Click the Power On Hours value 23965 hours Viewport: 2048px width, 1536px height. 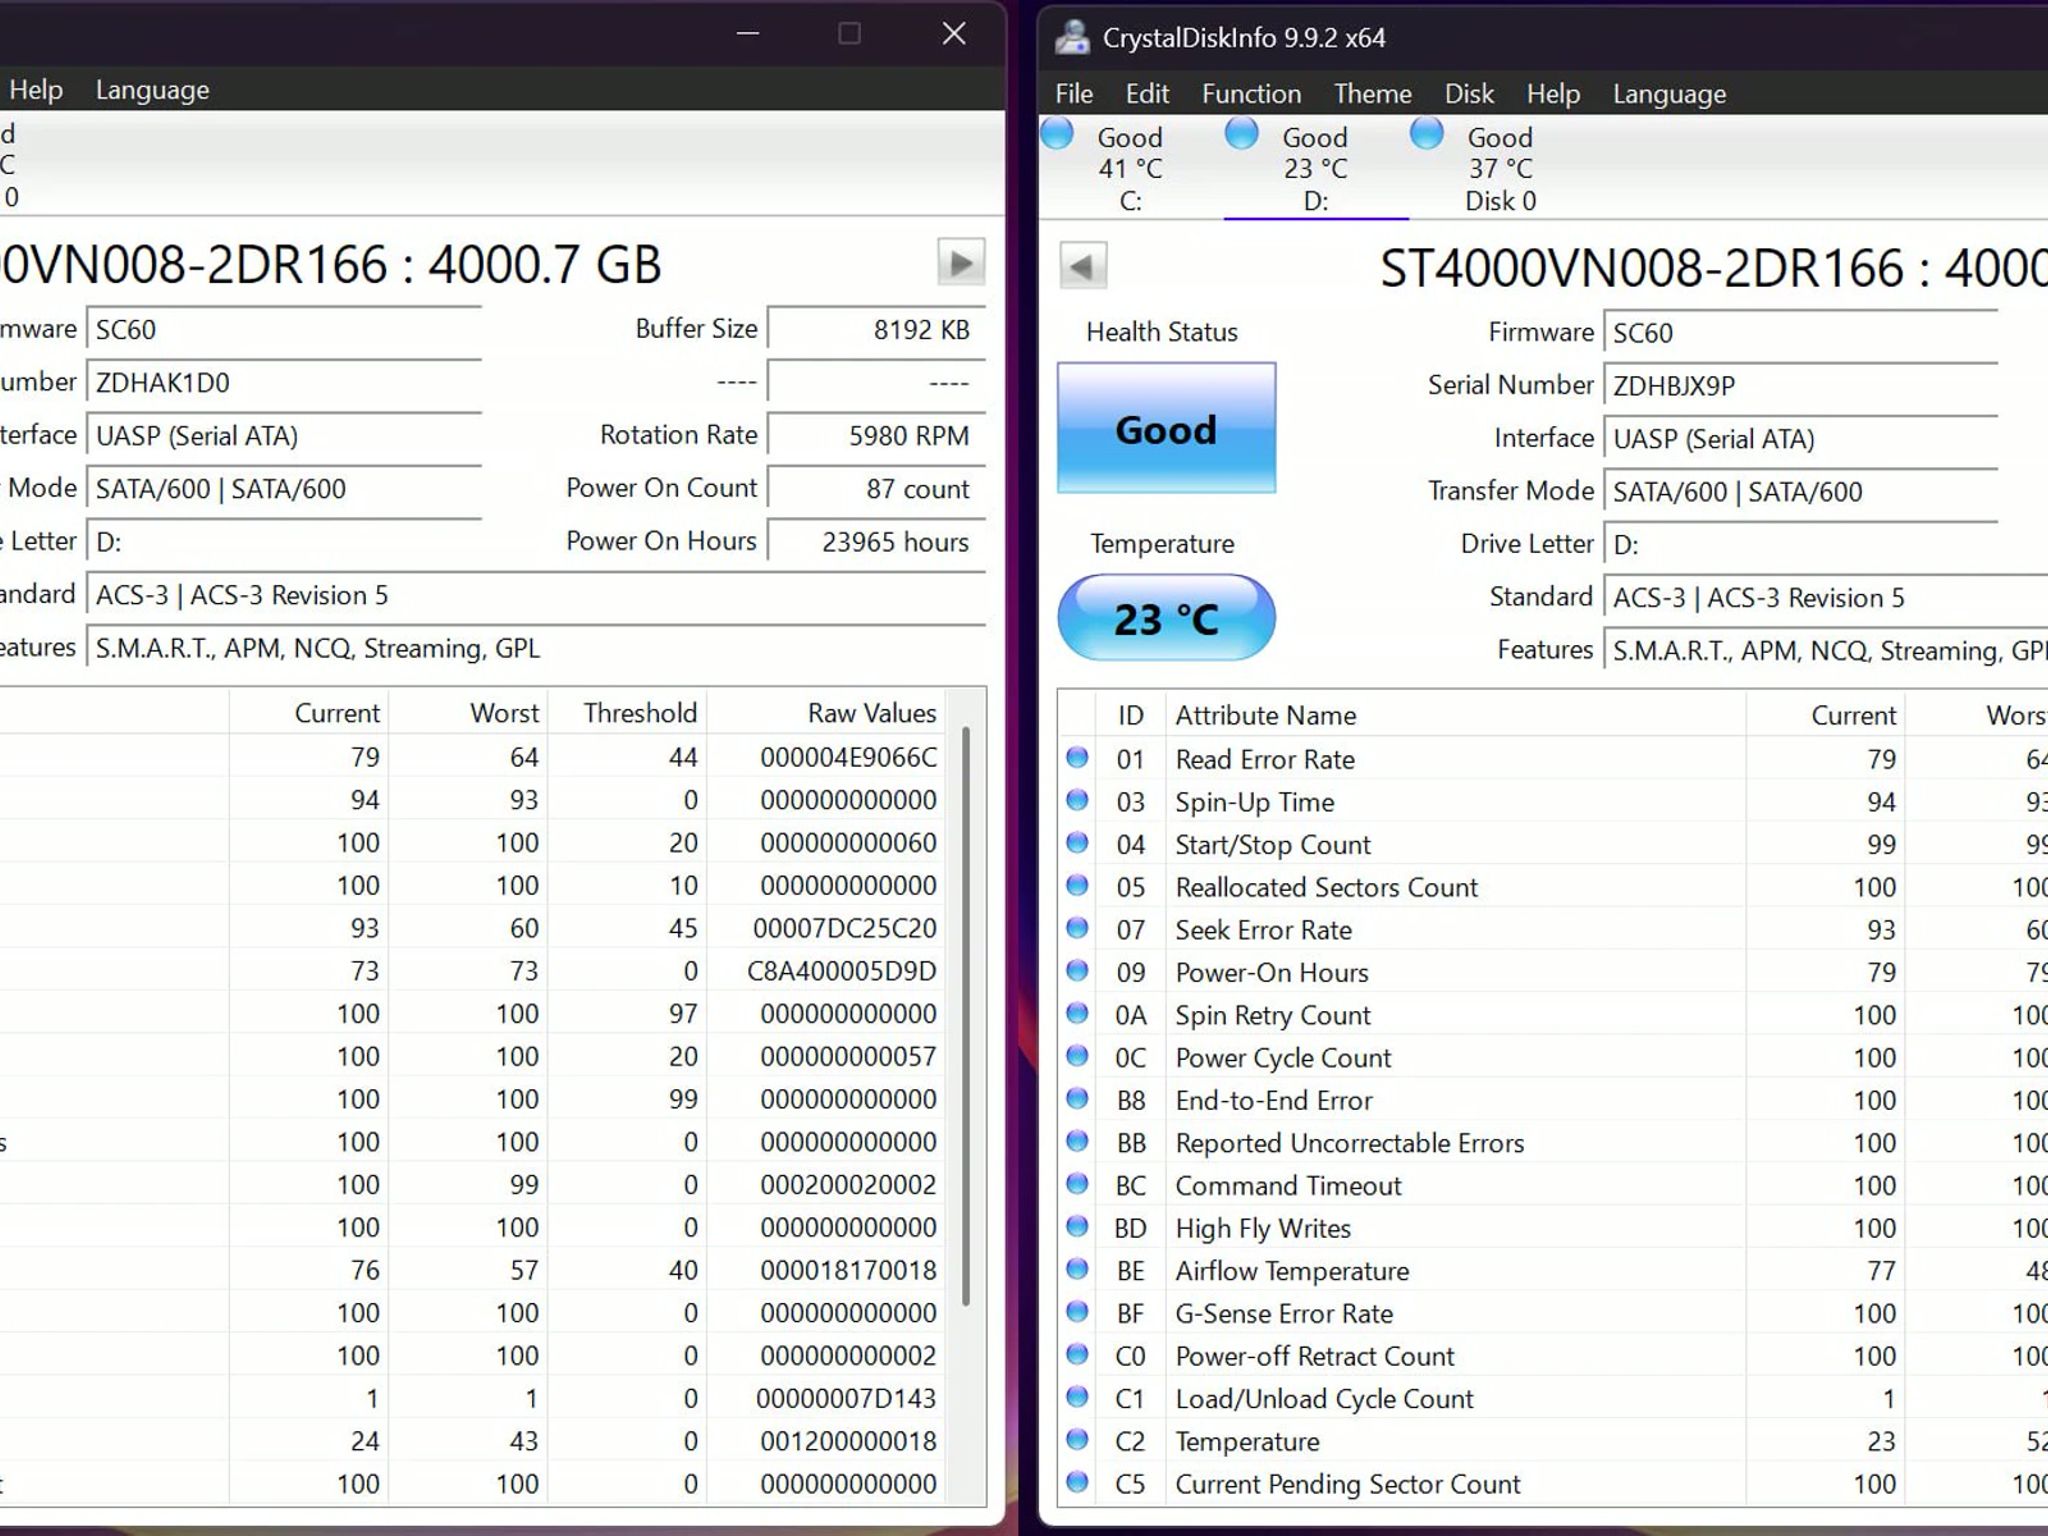pos(877,542)
